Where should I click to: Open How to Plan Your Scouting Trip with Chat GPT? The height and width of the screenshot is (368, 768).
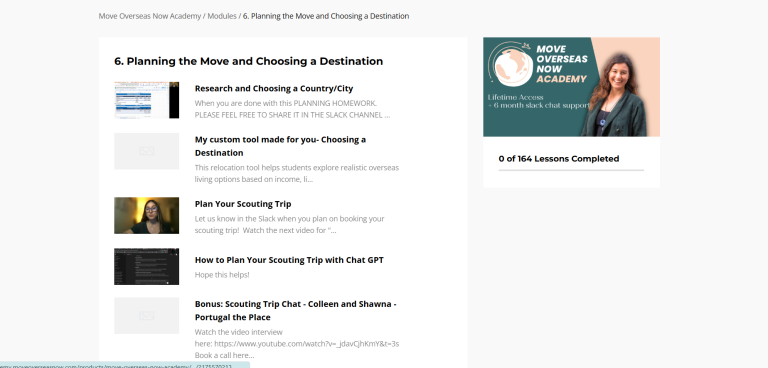coord(289,260)
